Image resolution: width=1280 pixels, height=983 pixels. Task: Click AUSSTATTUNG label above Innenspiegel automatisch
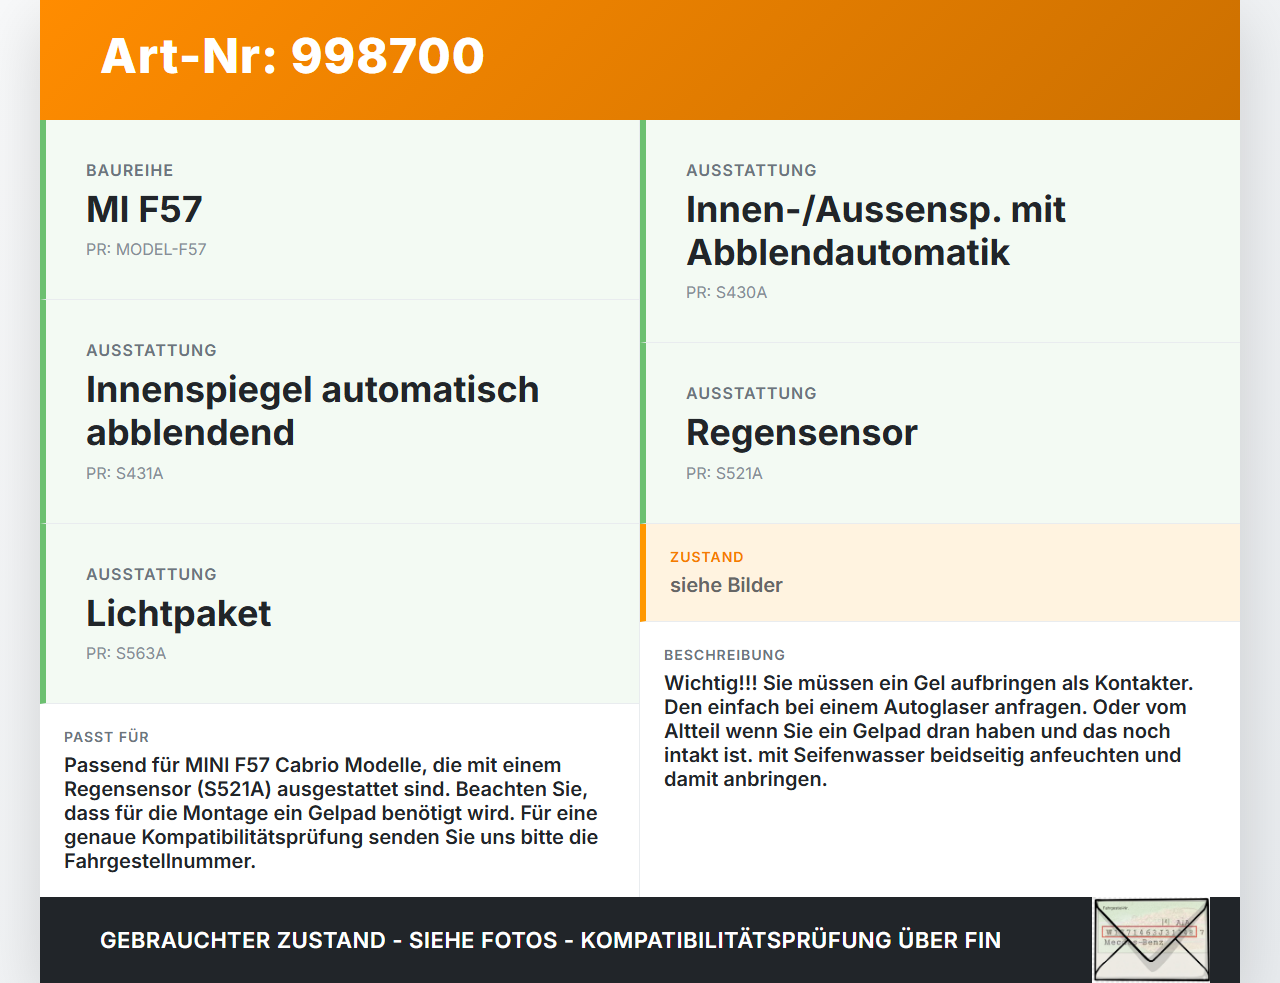151,350
